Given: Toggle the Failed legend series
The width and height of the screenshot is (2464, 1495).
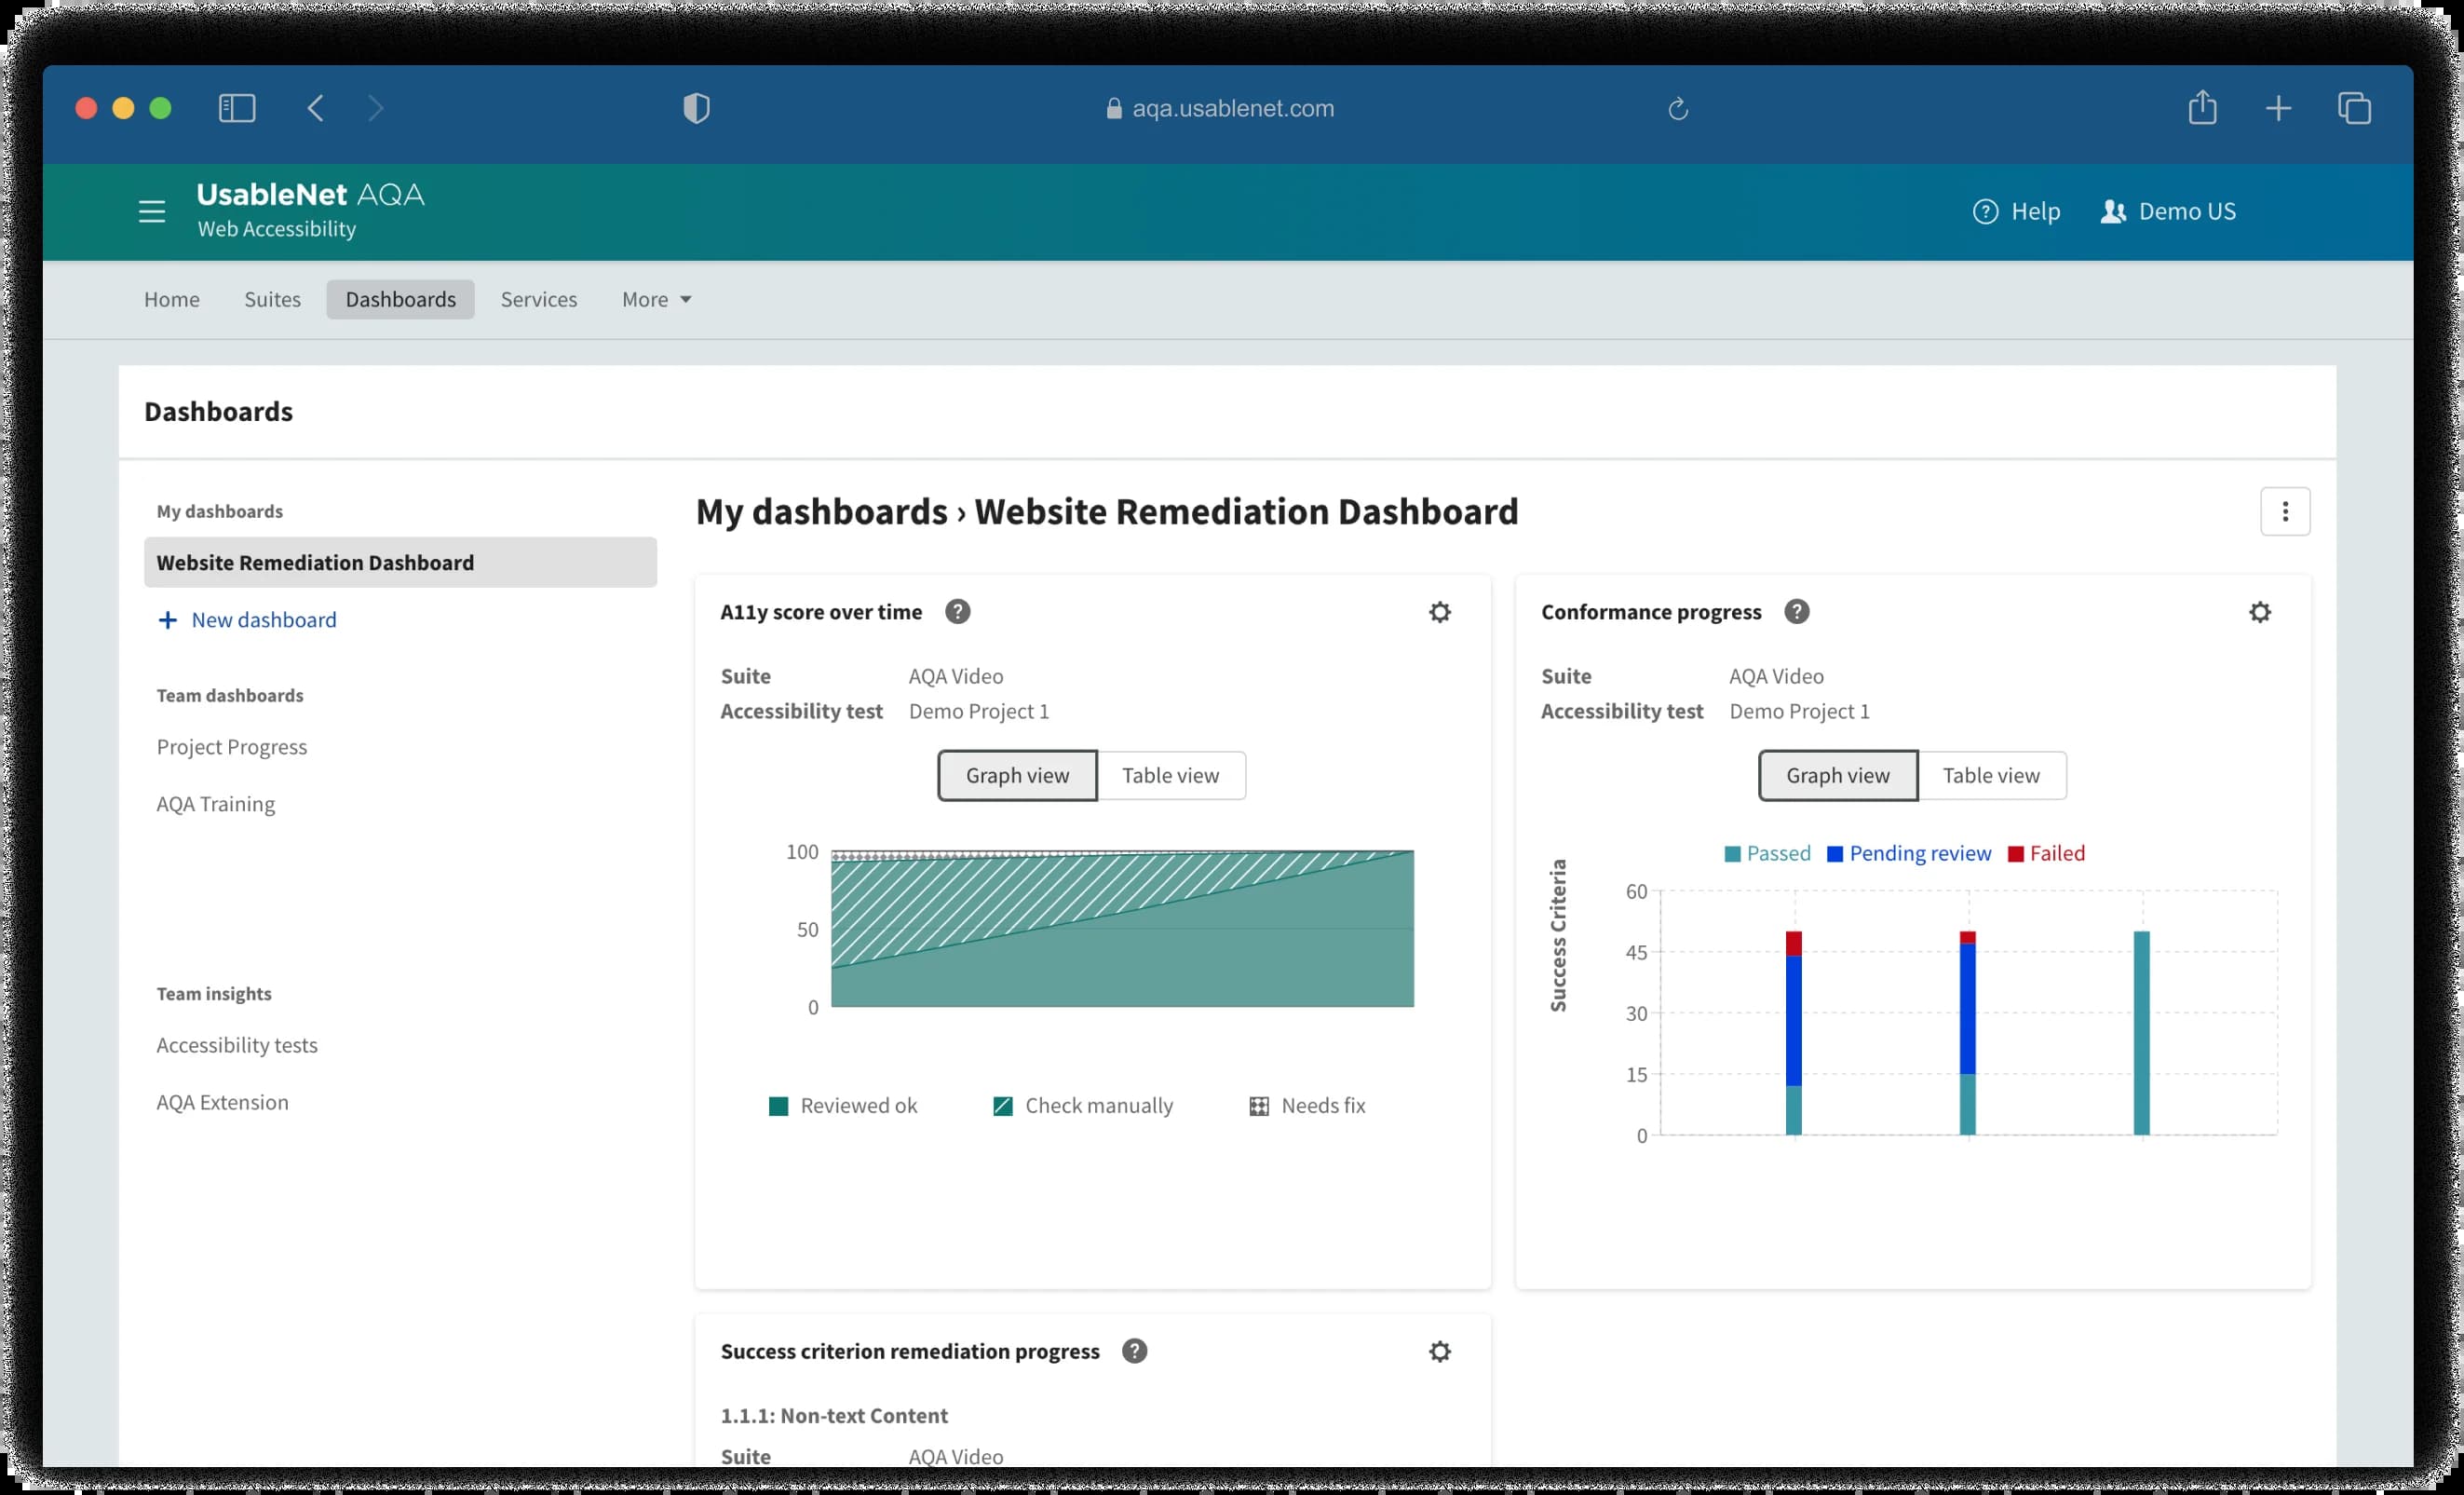Looking at the screenshot, I should tap(2046, 853).
